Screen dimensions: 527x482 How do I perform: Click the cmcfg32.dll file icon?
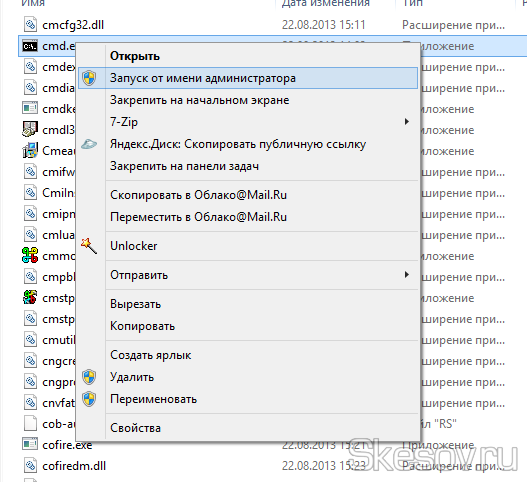30,25
